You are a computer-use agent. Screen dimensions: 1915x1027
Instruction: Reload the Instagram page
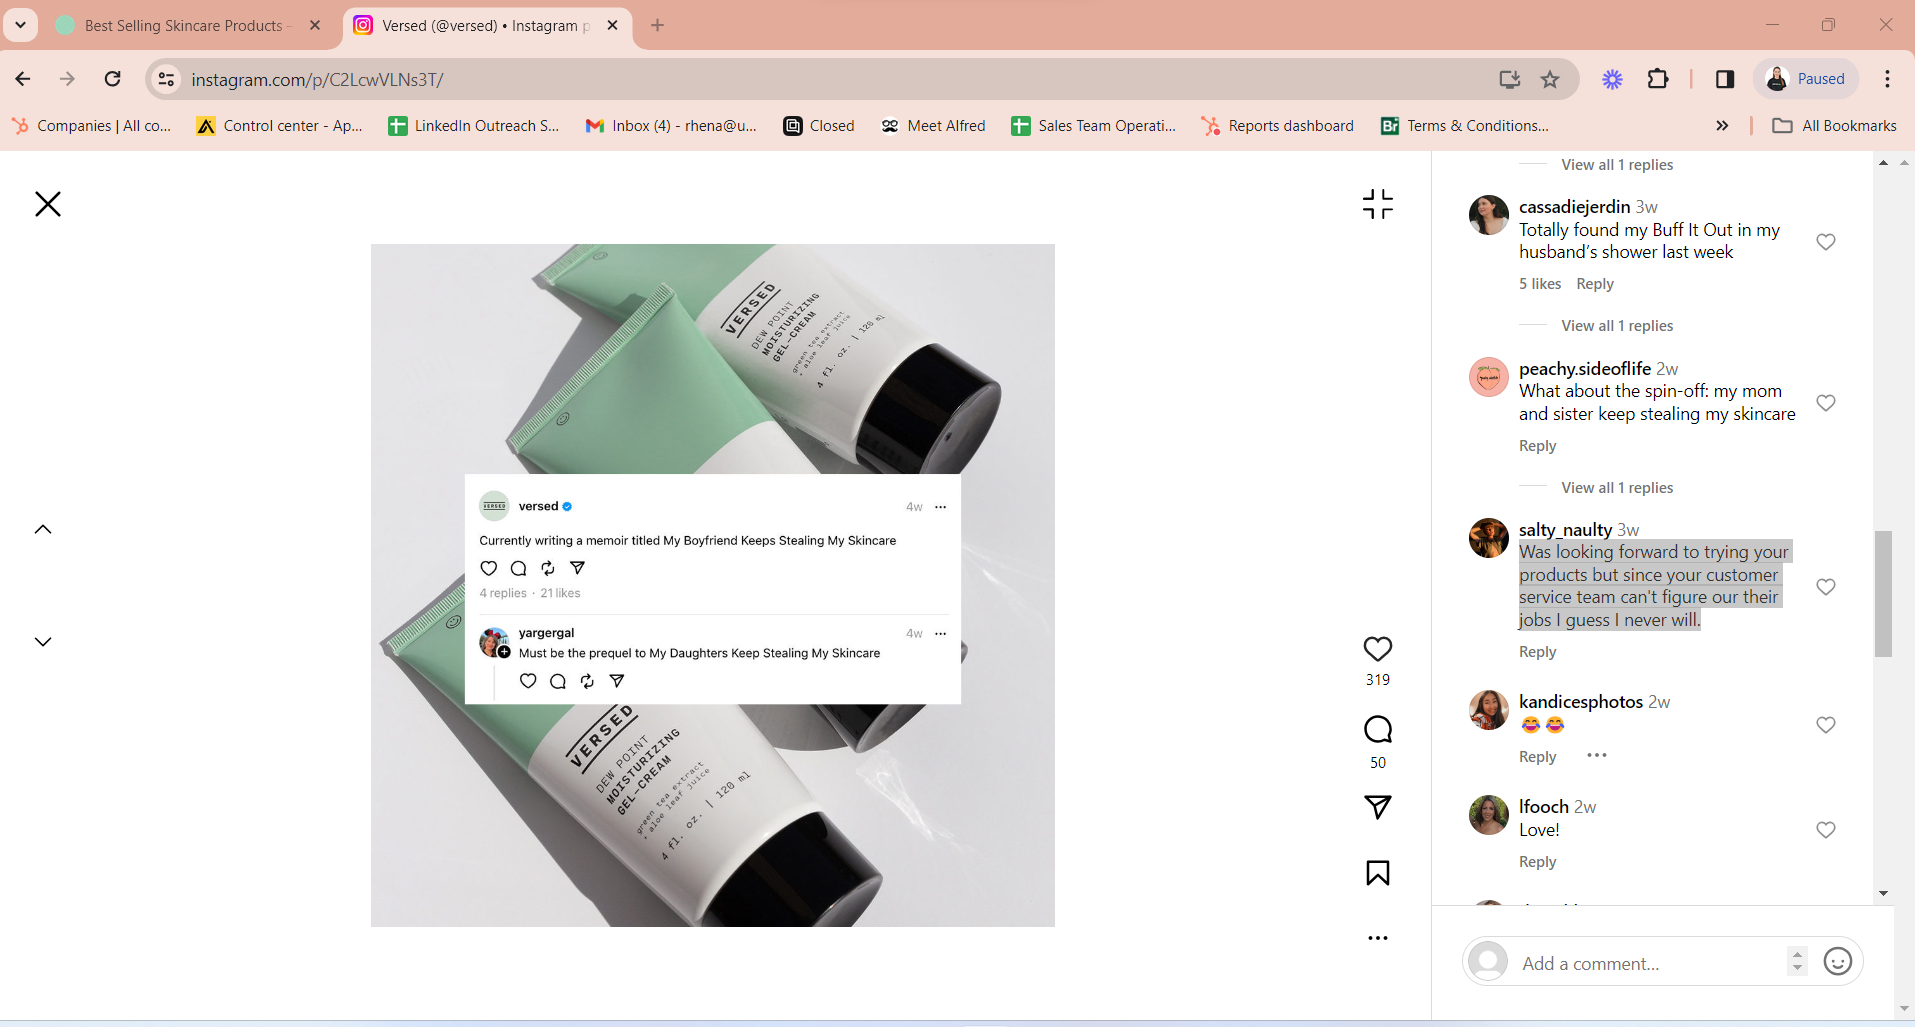coord(113,79)
